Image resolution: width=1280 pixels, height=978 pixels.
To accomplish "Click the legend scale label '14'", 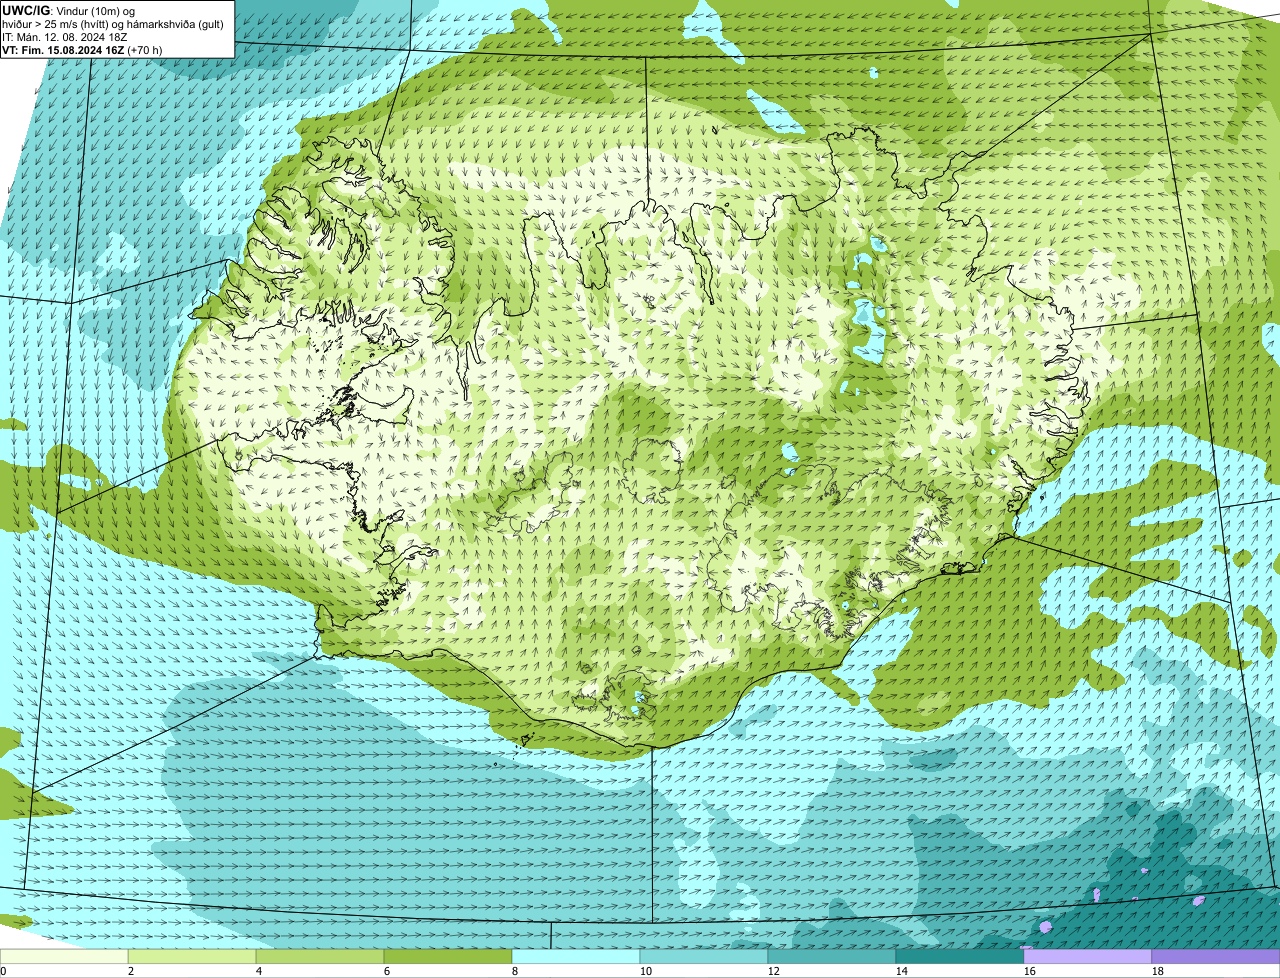I will (x=902, y=971).
